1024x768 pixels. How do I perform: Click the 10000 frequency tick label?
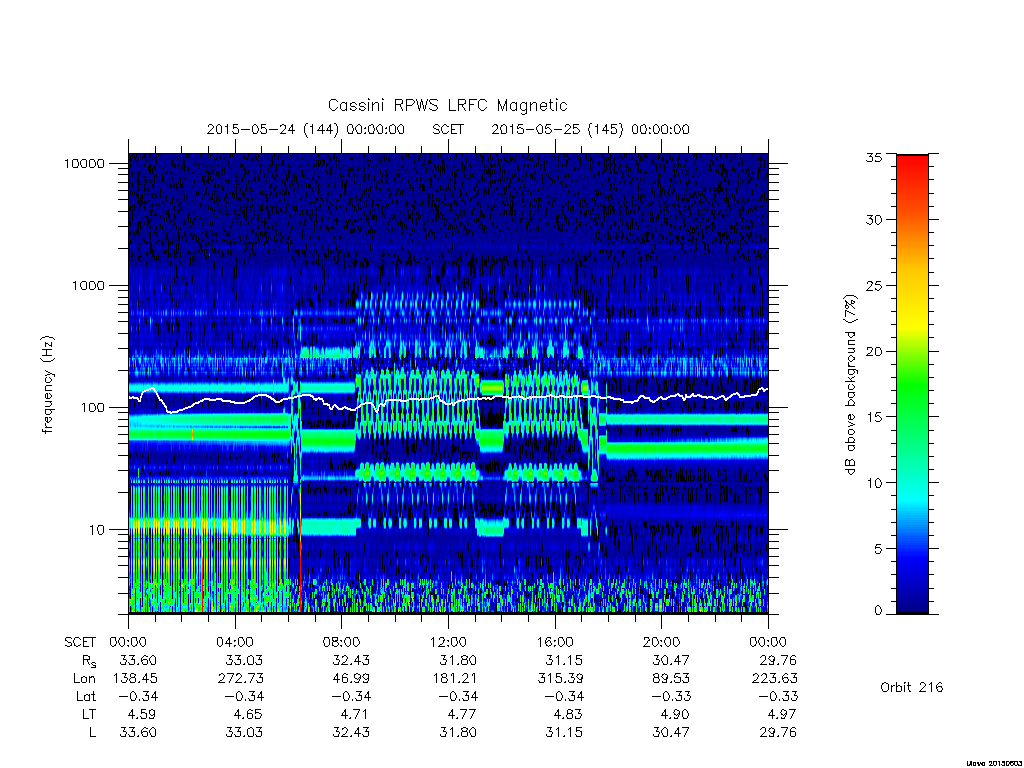click(84, 164)
